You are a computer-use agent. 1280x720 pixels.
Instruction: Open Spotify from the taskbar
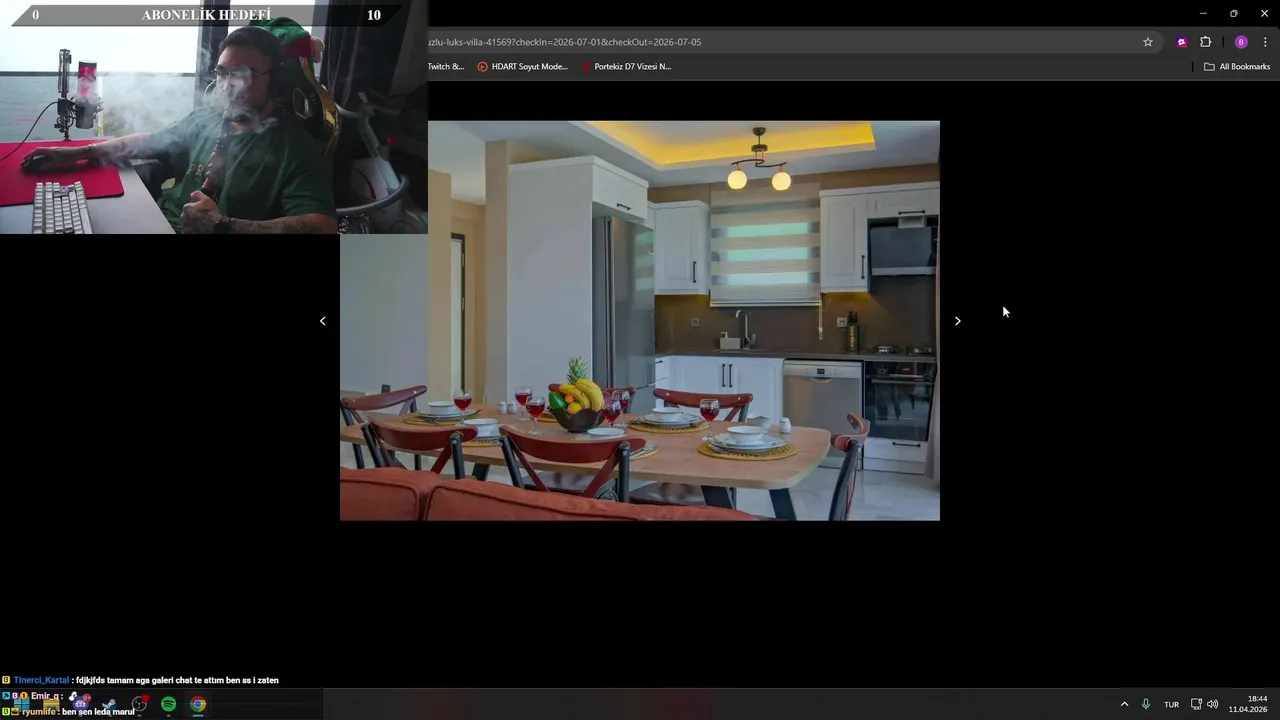[x=168, y=704]
